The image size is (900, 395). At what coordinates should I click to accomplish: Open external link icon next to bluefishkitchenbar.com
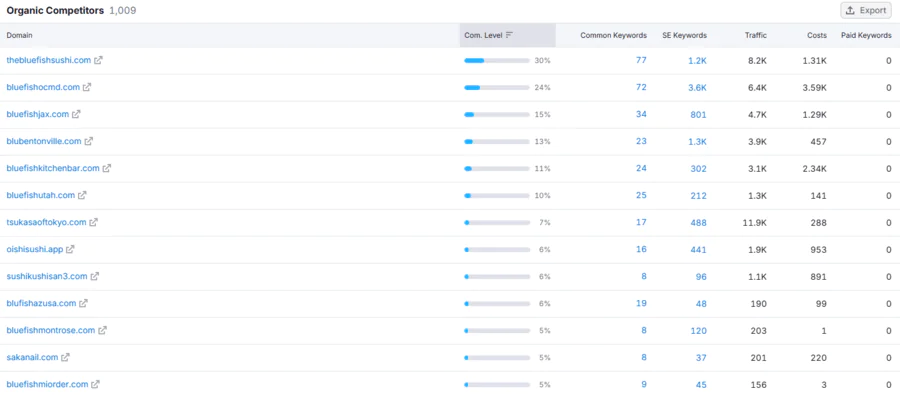click(107, 168)
